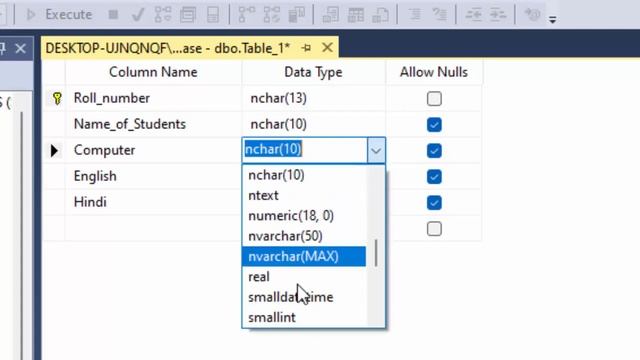Click Specify Values for Template Parameters icon
The image size is (640, 360).
pos(532,15)
